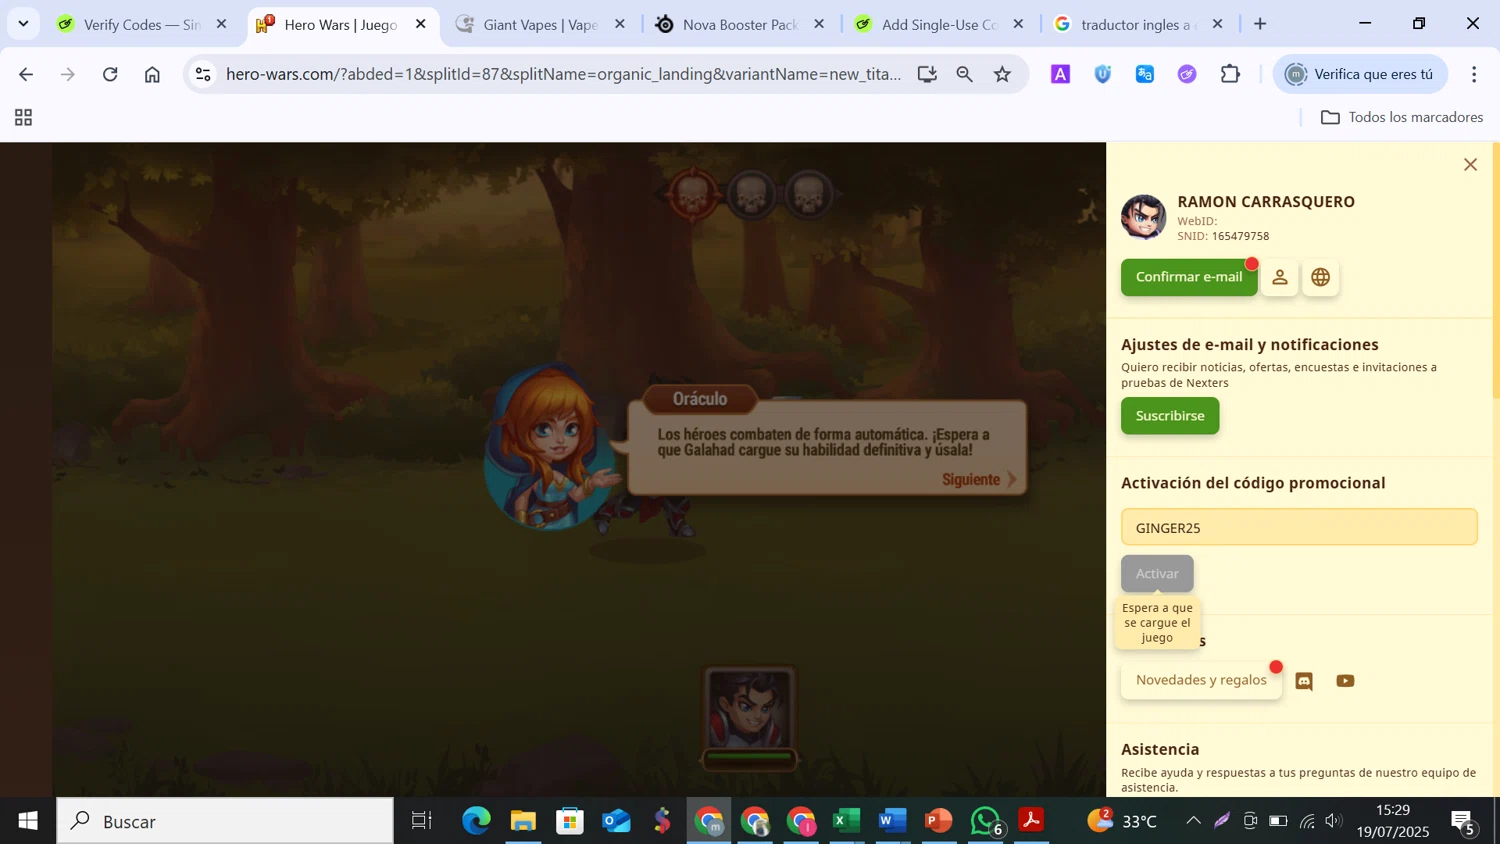This screenshot has width=1500, height=844.
Task: Open Todos los marcadores folder
Action: click(1402, 117)
